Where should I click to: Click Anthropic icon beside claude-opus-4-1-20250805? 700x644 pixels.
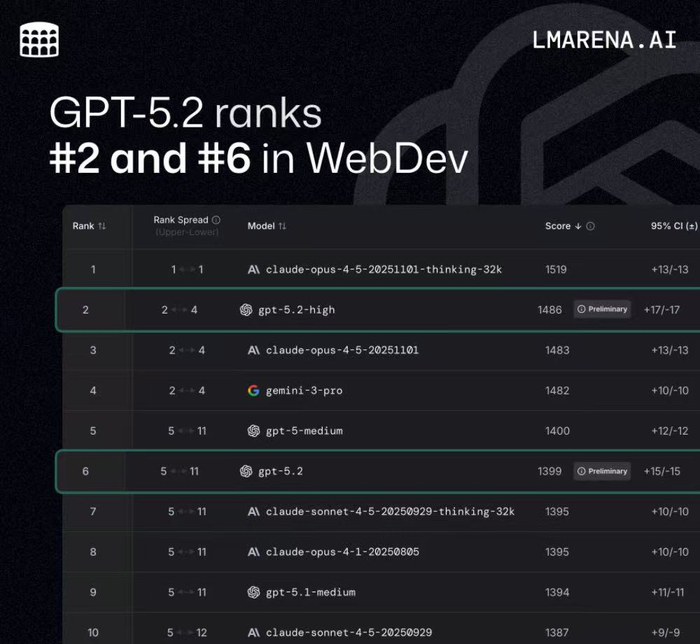click(254, 552)
